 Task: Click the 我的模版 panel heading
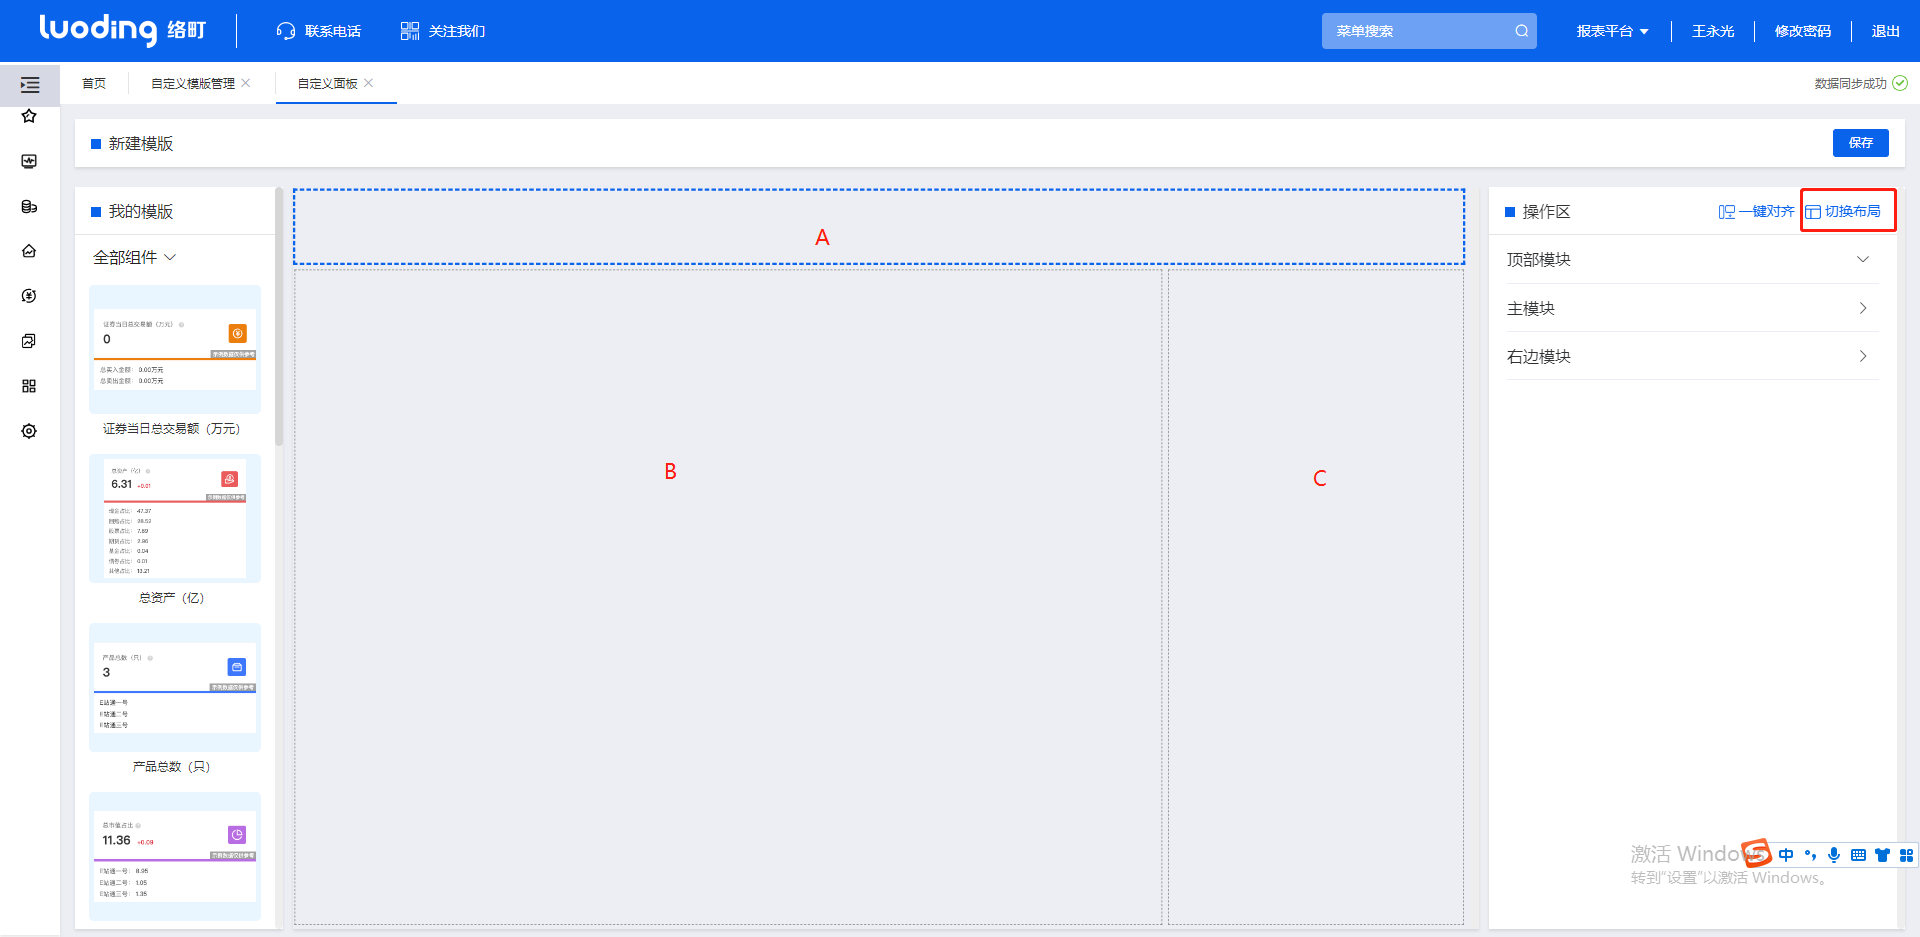click(x=141, y=212)
